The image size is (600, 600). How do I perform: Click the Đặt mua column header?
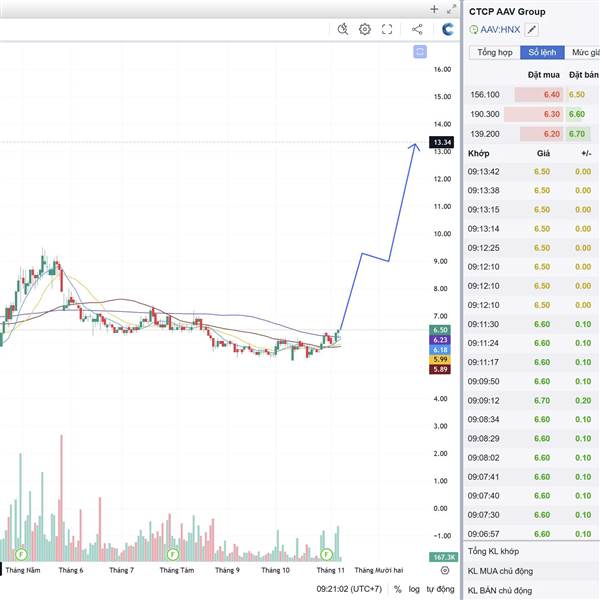(x=543, y=75)
